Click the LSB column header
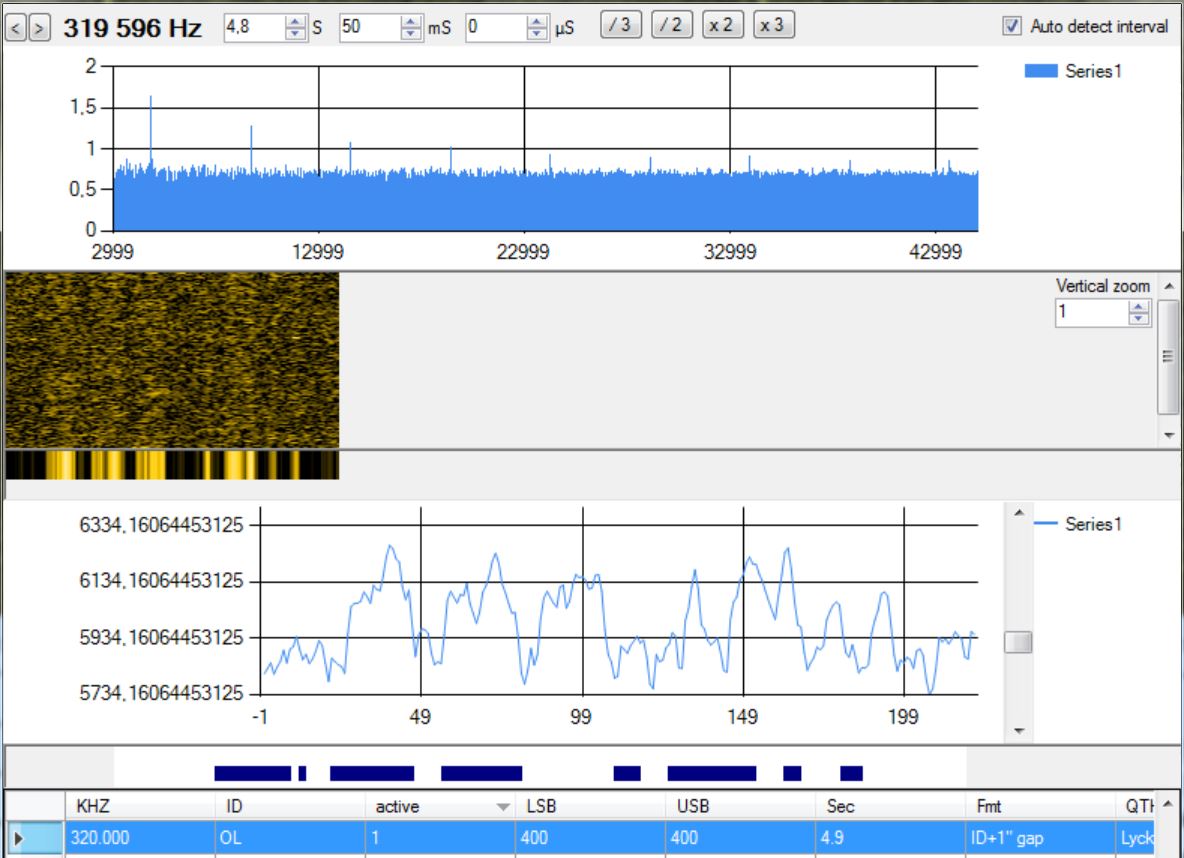 (590, 806)
